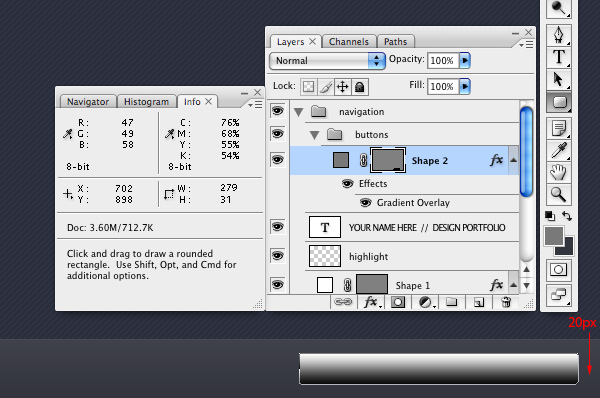The width and height of the screenshot is (600, 398).
Task: Select the Zoom magnifier tool
Action: coord(559,194)
